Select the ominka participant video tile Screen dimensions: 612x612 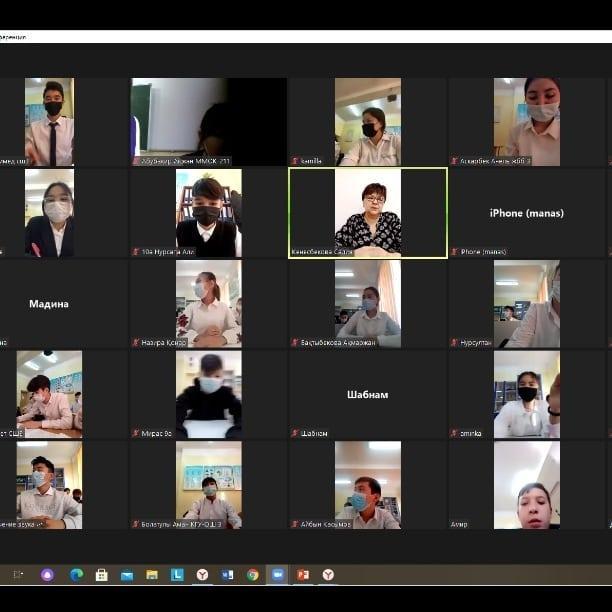(526, 394)
